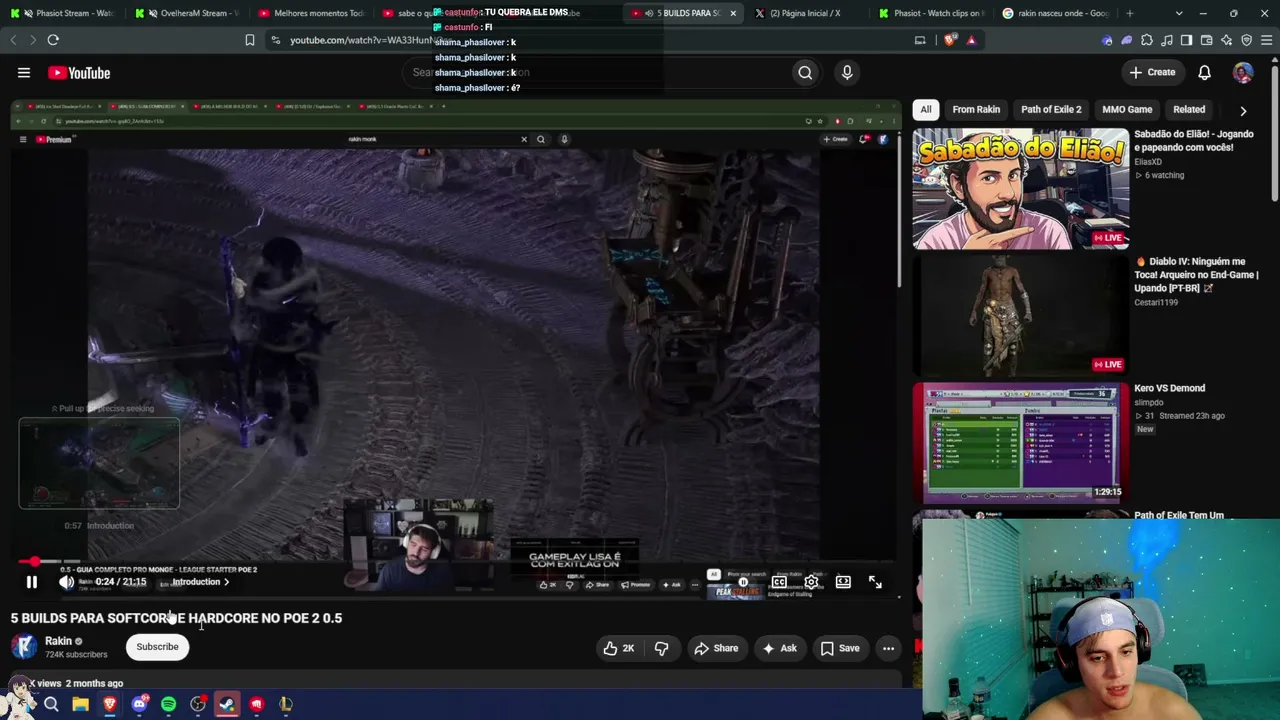Open the Brave VPN shield icon in toolbar

(1246, 40)
